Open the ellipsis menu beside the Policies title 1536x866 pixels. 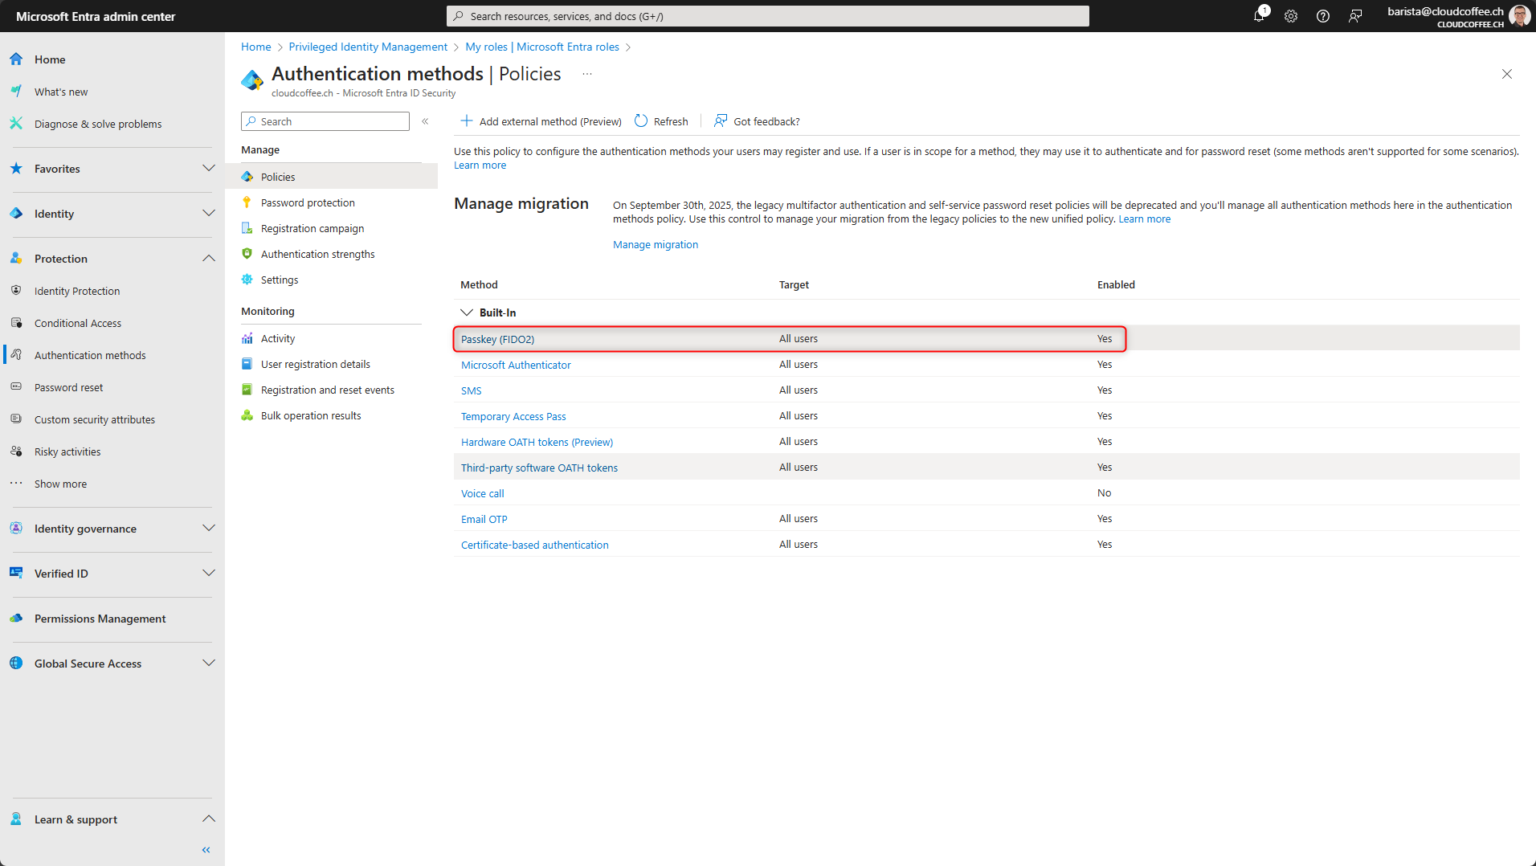[x=587, y=74]
